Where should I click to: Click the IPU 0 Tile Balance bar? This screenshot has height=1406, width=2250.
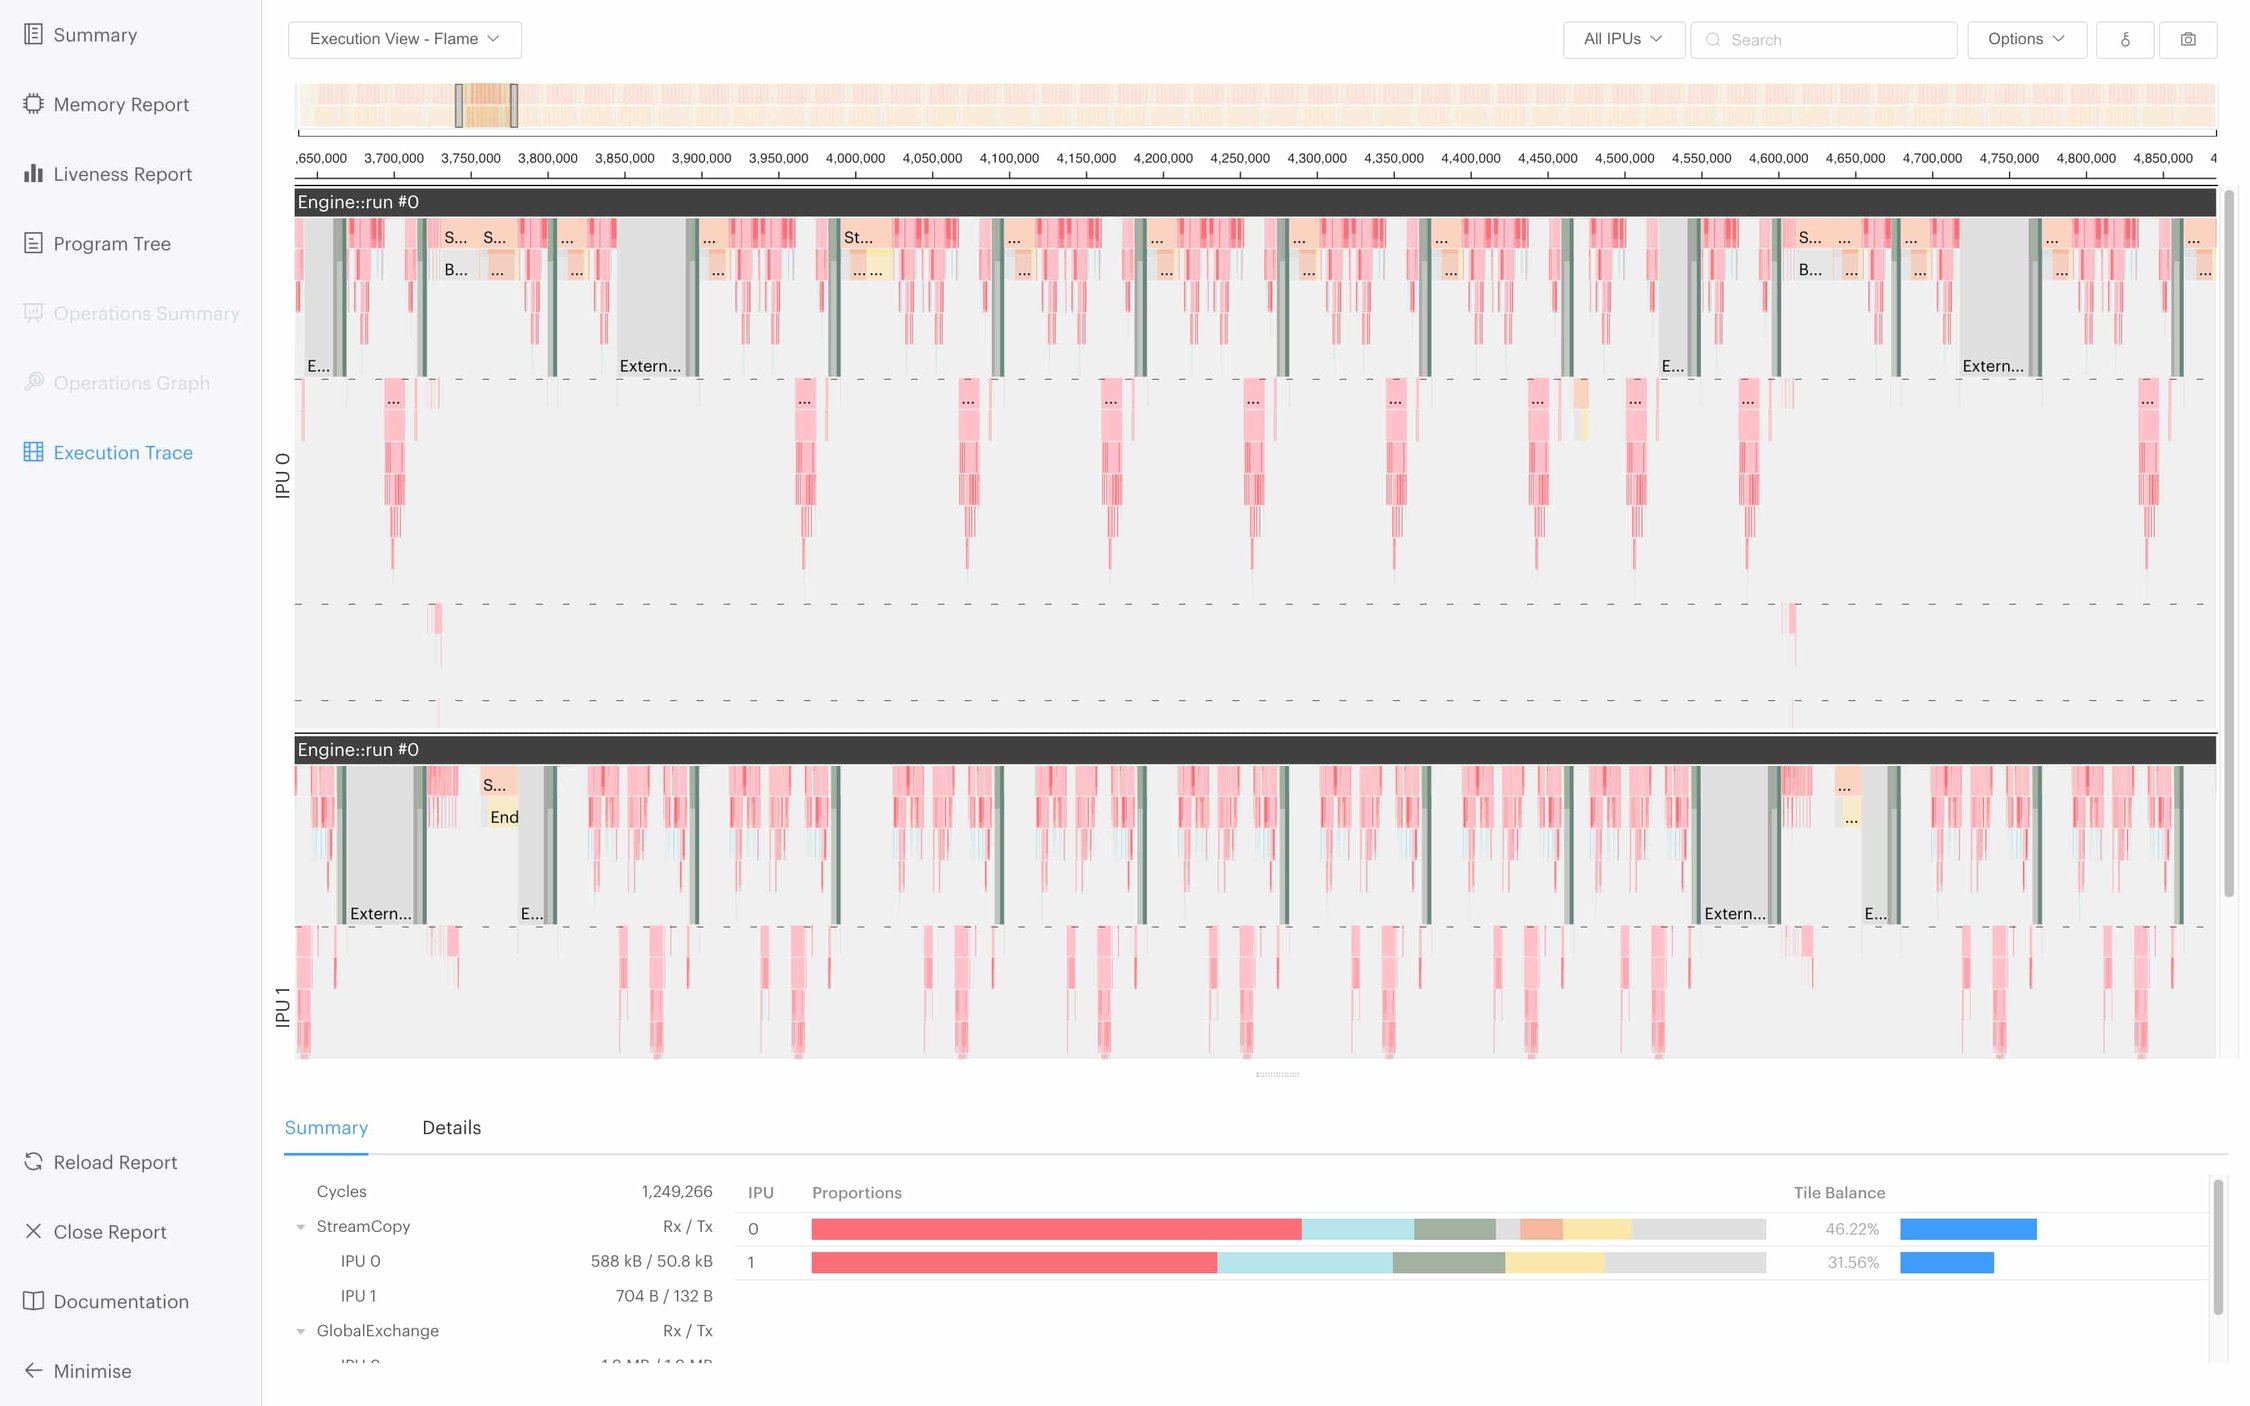pyautogui.click(x=1968, y=1228)
